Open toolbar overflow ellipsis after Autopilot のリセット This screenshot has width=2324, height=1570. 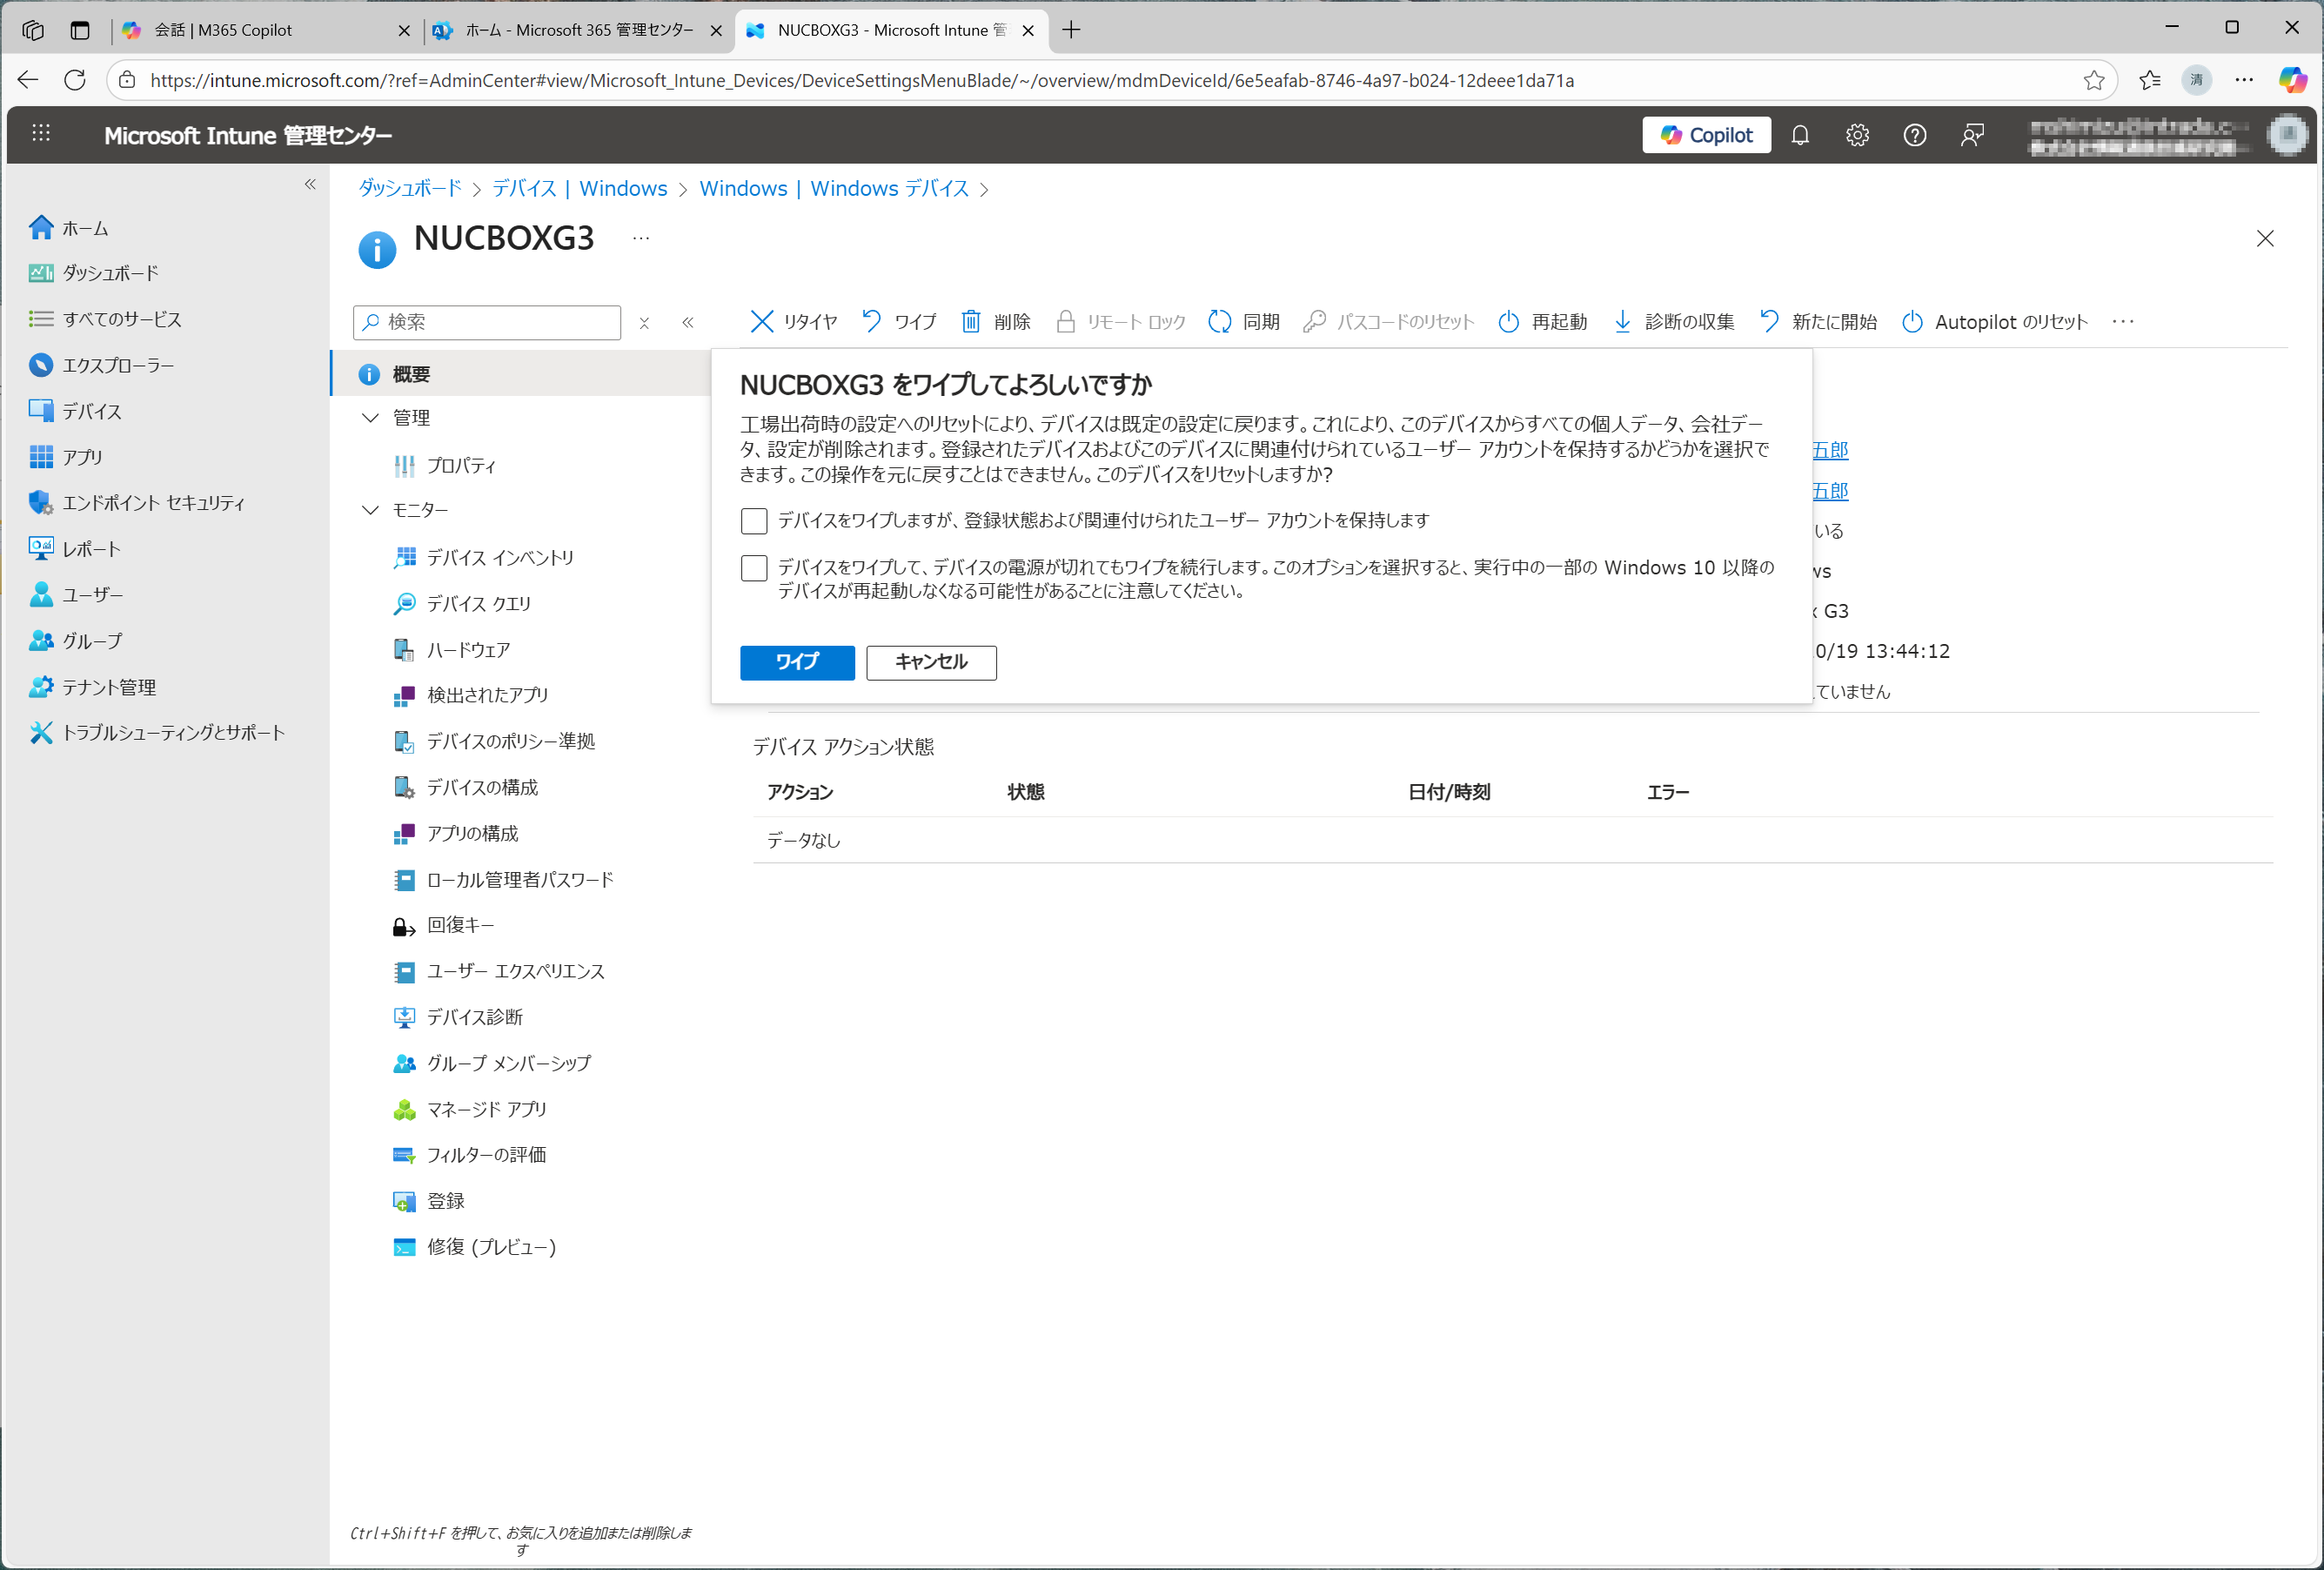[x=2122, y=321]
